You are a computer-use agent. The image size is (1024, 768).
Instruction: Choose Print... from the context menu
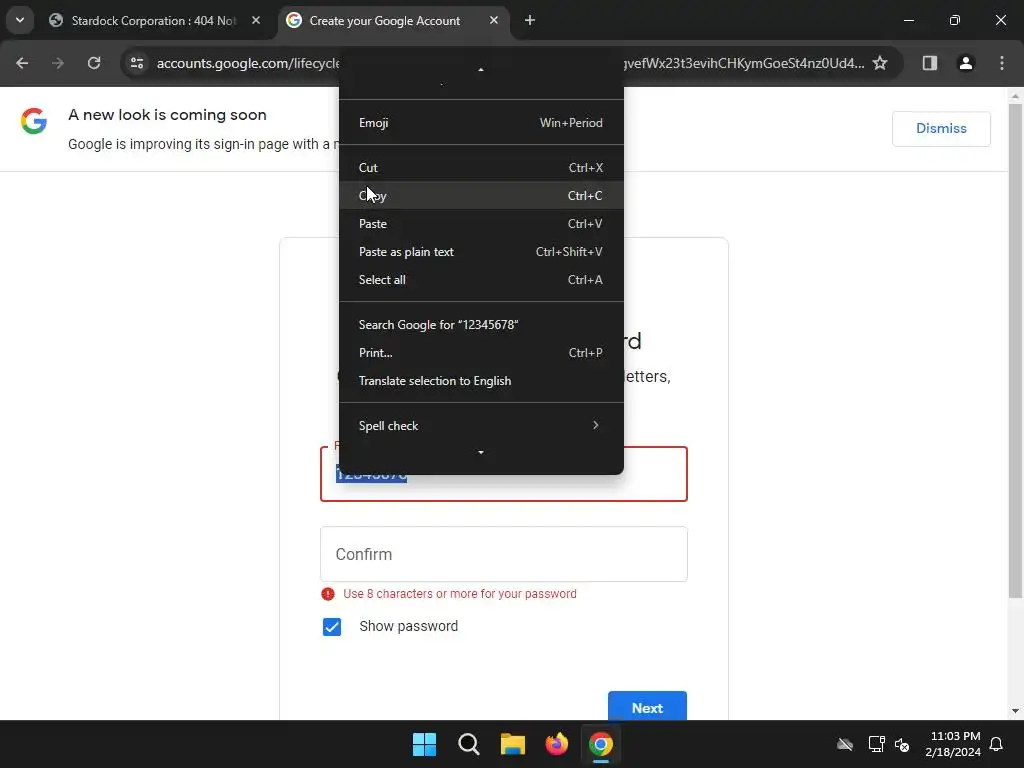pyautogui.click(x=481, y=353)
